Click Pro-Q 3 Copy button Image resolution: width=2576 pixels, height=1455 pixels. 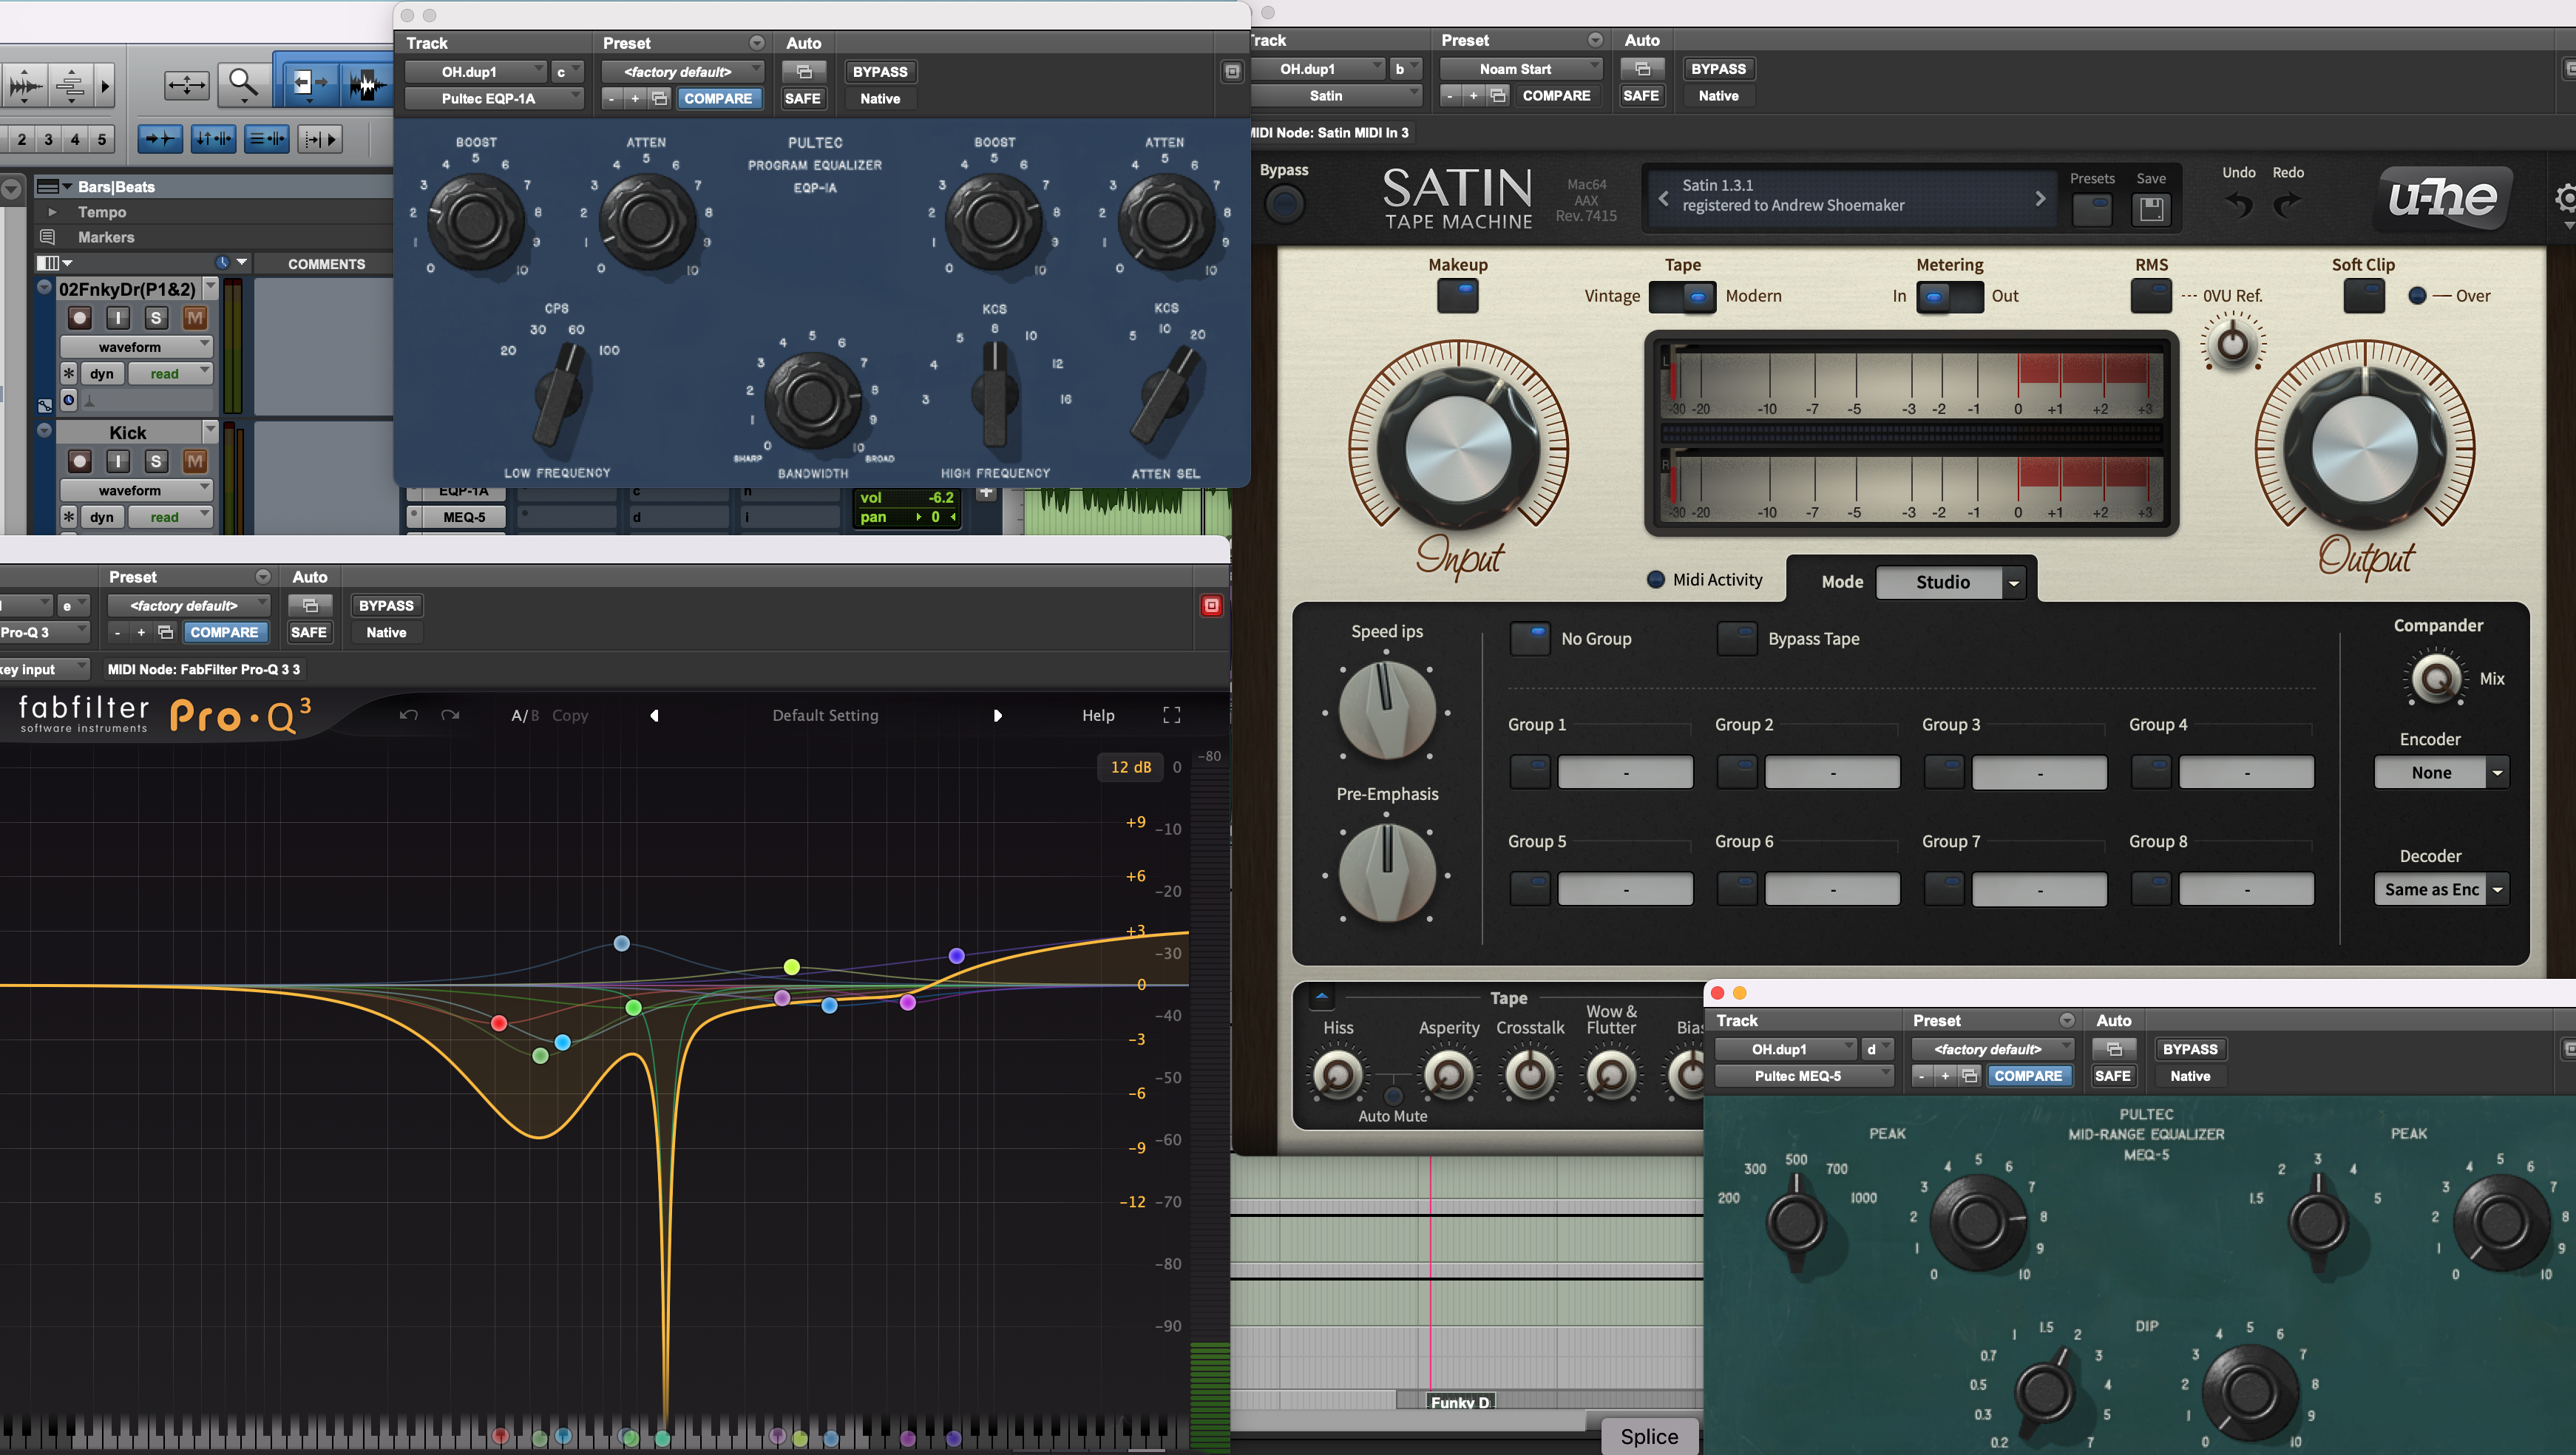click(570, 715)
